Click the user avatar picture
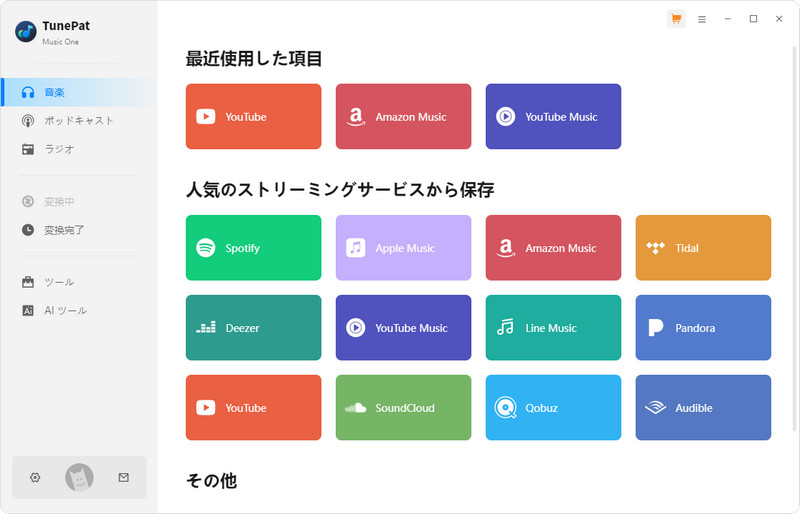The width and height of the screenshot is (800, 514). tap(79, 477)
